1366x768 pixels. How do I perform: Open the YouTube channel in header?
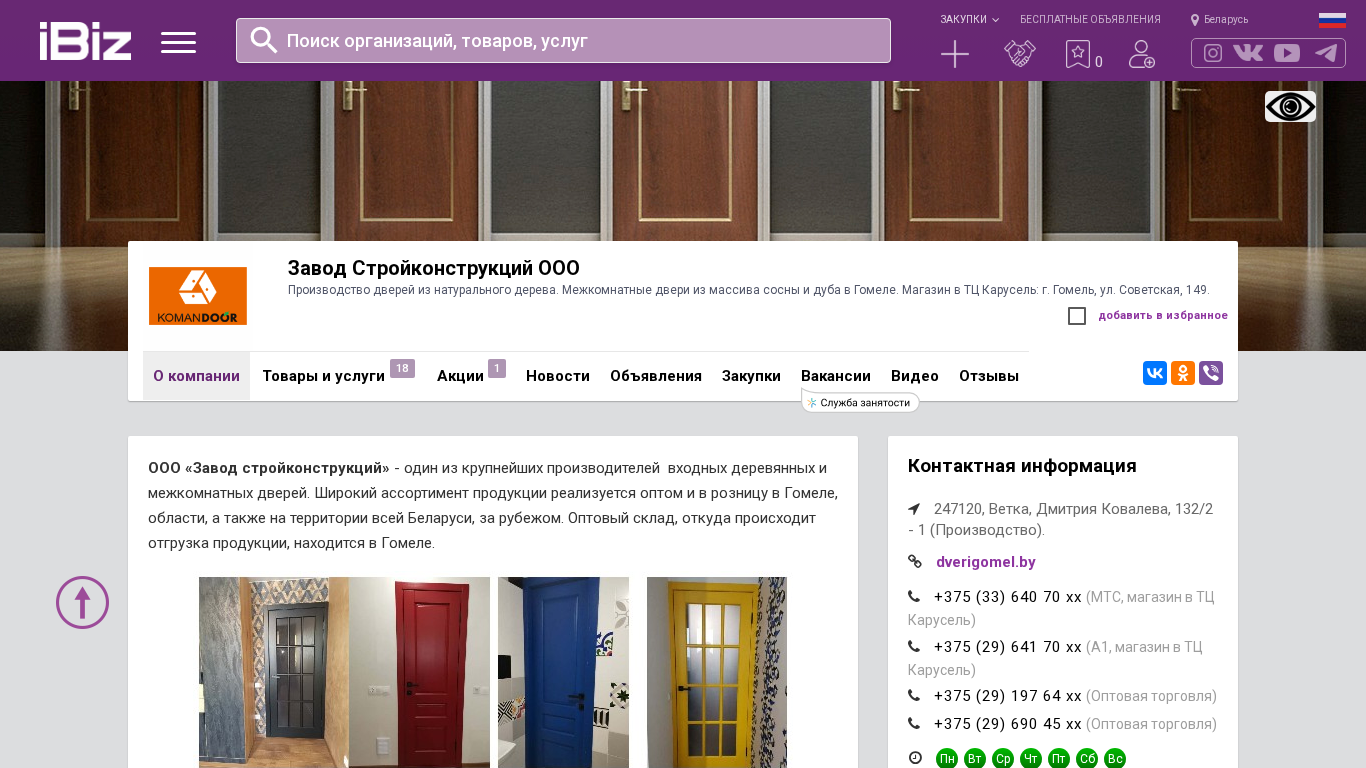pos(1287,53)
